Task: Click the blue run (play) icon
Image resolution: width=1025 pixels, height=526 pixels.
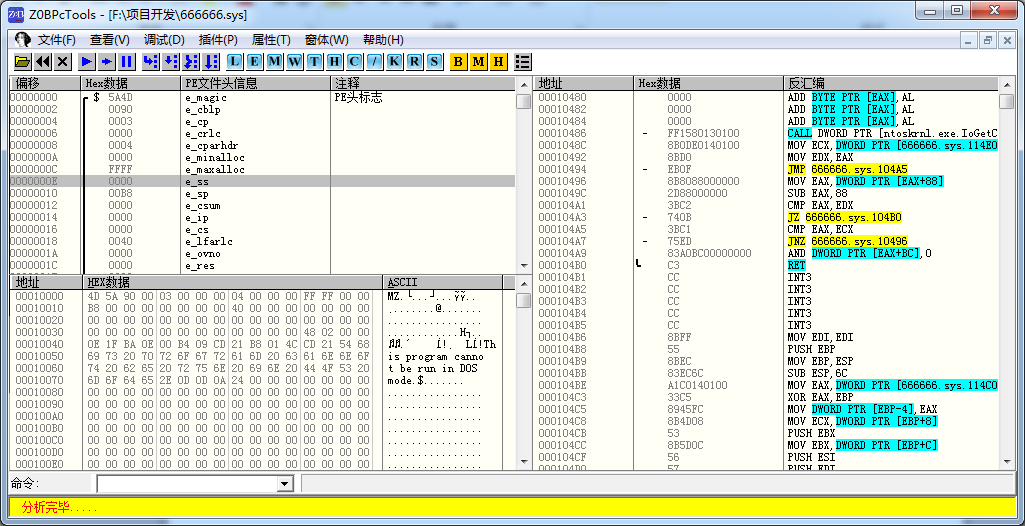Action: [x=86, y=62]
